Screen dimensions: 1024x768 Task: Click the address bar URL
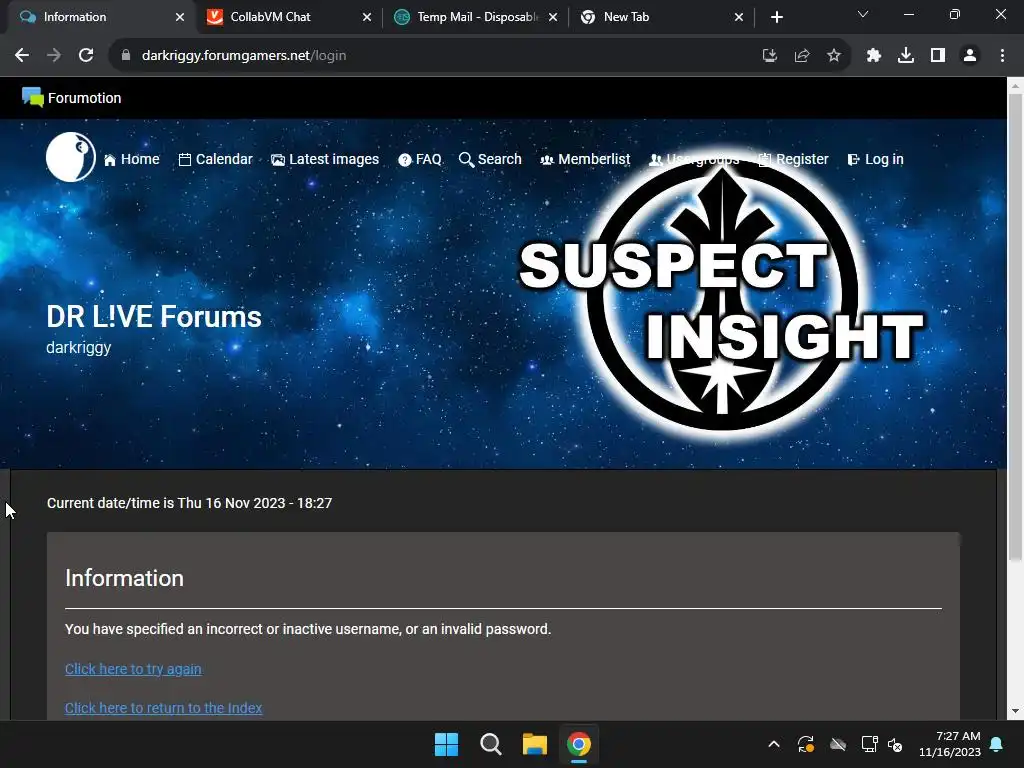[x=244, y=56]
